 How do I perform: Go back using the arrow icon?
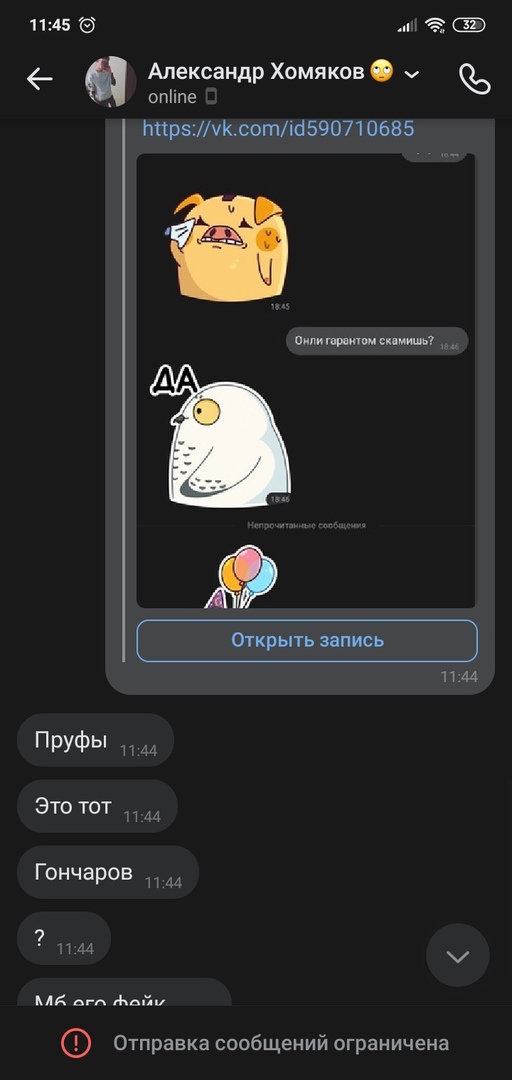pyautogui.click(x=39, y=80)
